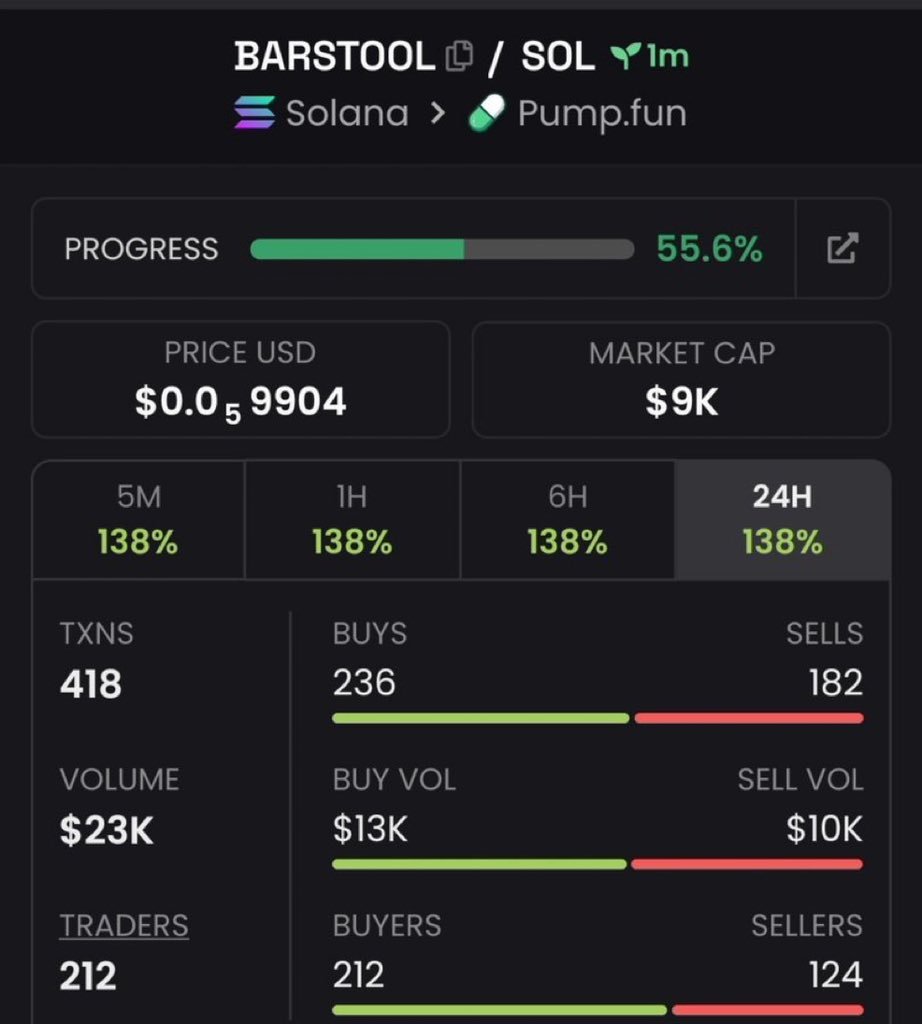922x1024 pixels.
Task: Click the Pump.fun pill icon
Action: 487,112
